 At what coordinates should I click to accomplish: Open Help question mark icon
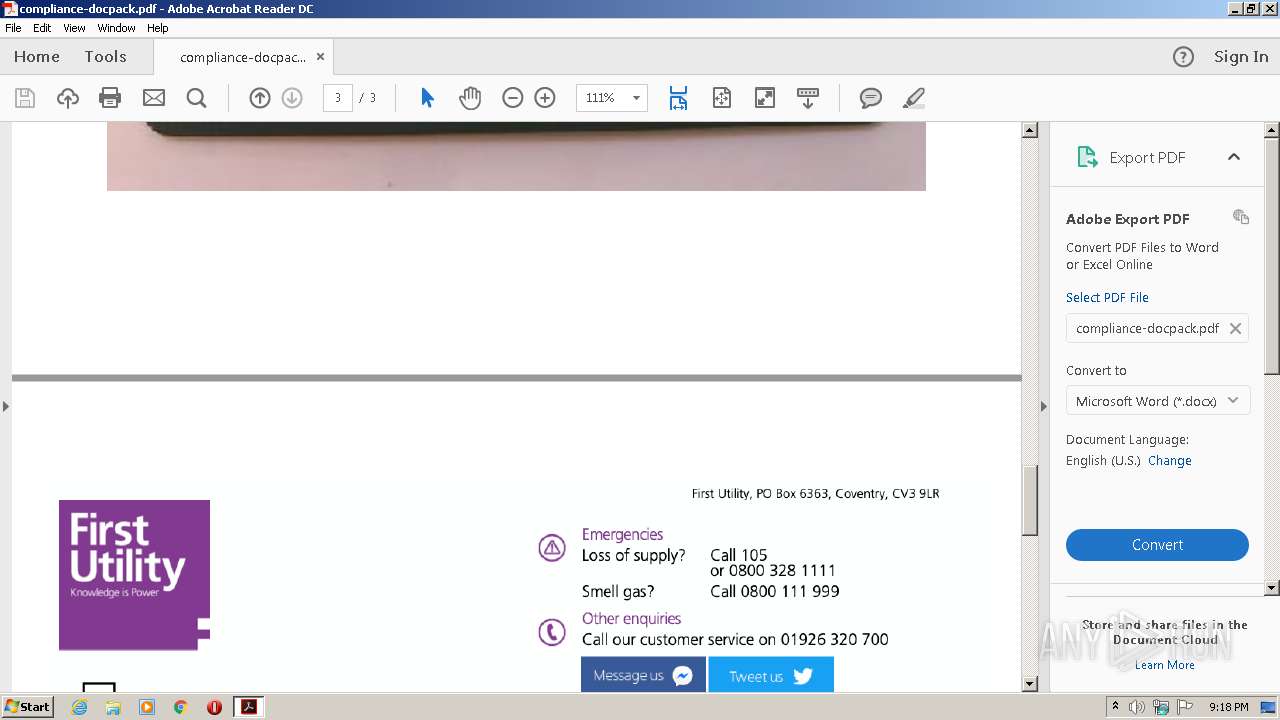coord(1183,57)
